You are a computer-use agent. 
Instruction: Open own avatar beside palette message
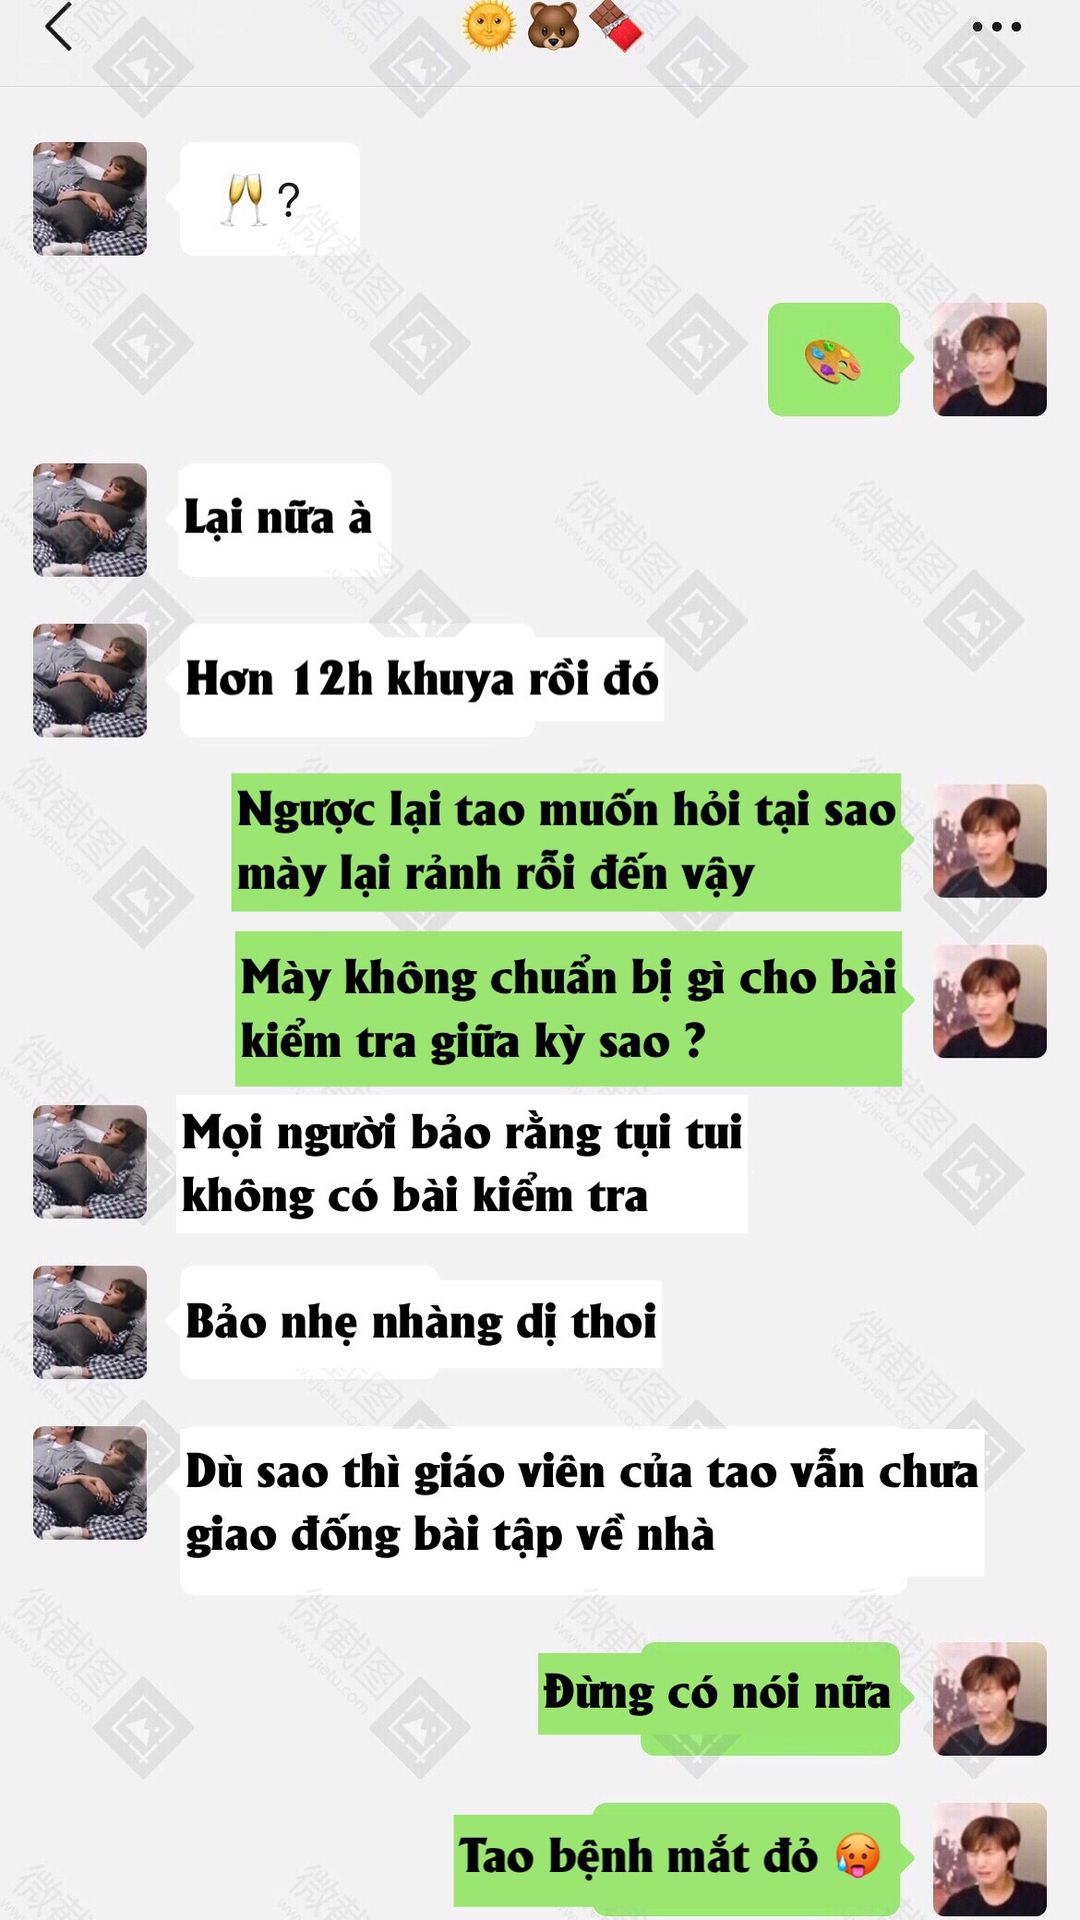pos(990,359)
